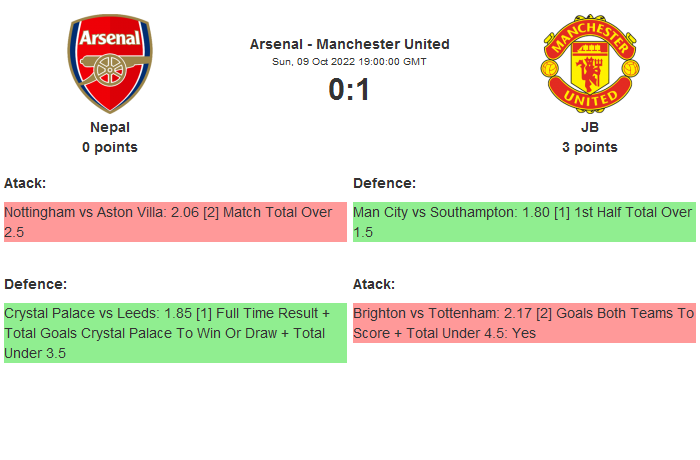Select the Arsenal - Manchester United title
Image resolution: width=700 pixels, height=460 pixels.
click(349, 44)
